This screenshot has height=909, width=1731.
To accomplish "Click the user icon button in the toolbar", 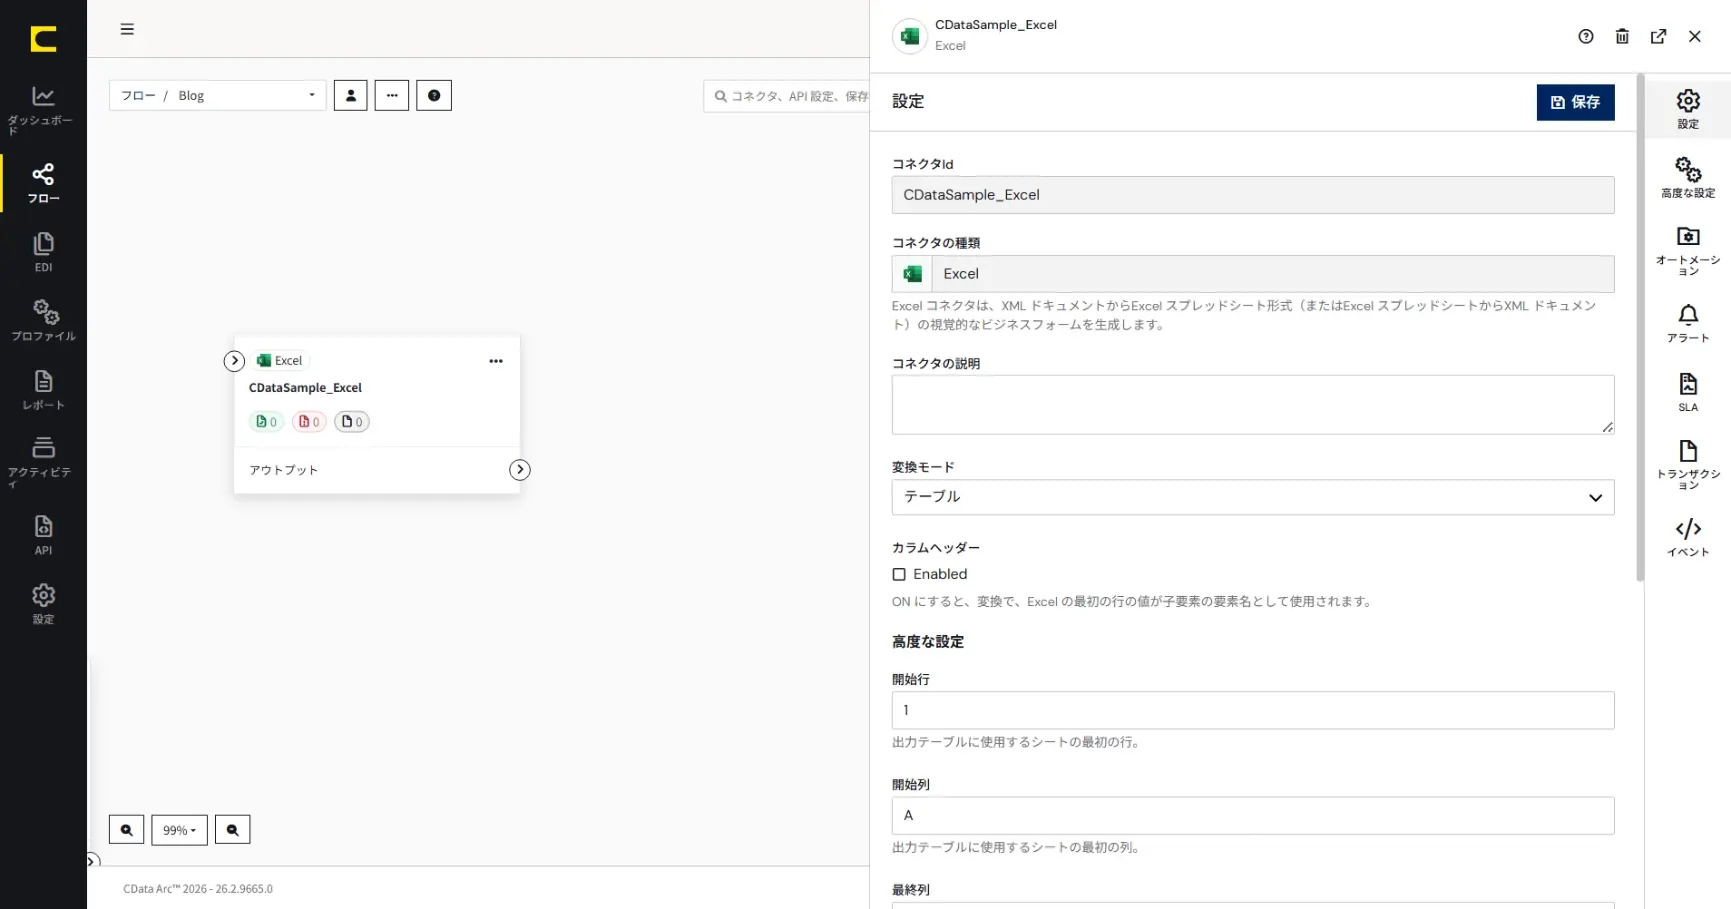I will [350, 96].
